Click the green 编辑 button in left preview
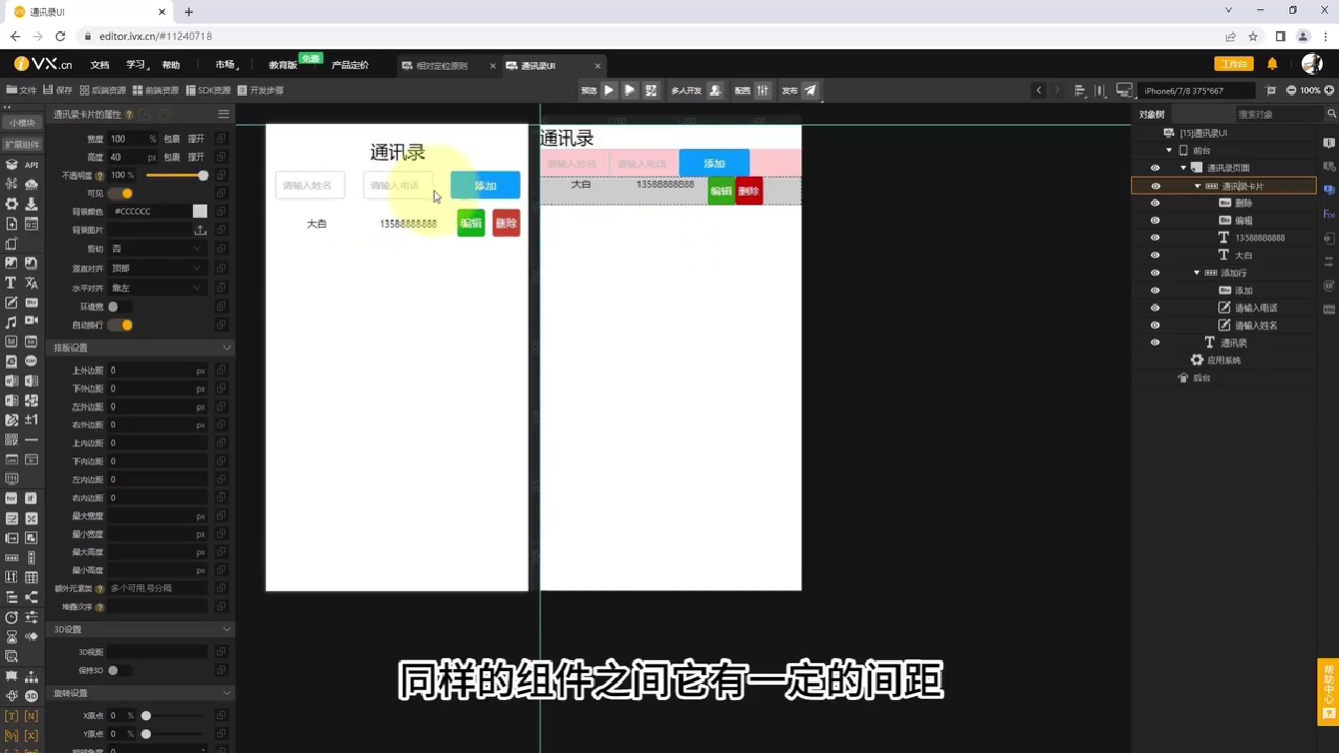 [x=471, y=223]
